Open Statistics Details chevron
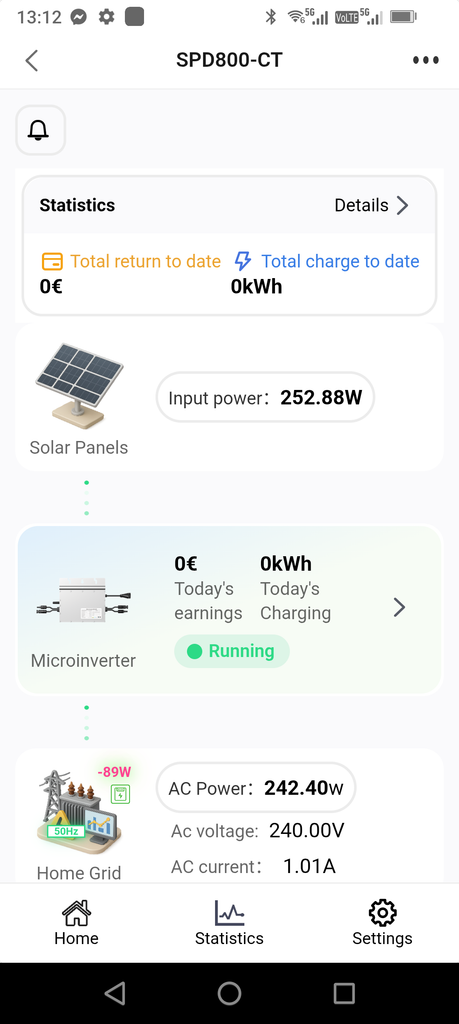 403,206
